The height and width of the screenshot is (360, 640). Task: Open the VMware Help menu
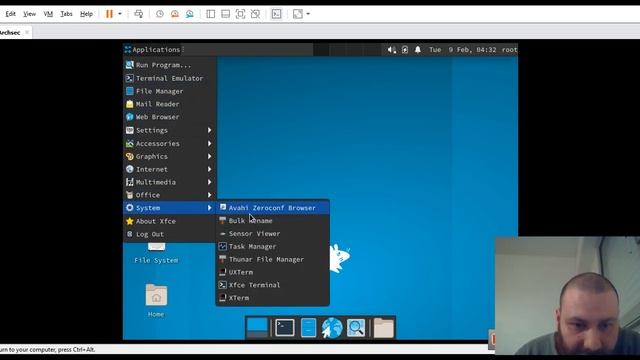86,14
